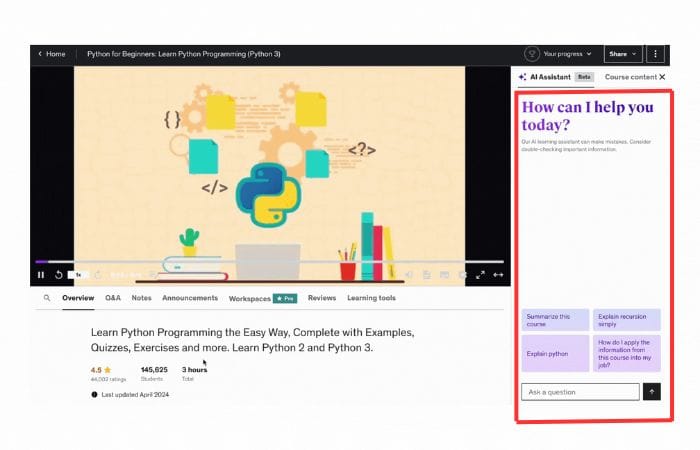
Task: Rewind the video with the replay icon
Action: 58,275
